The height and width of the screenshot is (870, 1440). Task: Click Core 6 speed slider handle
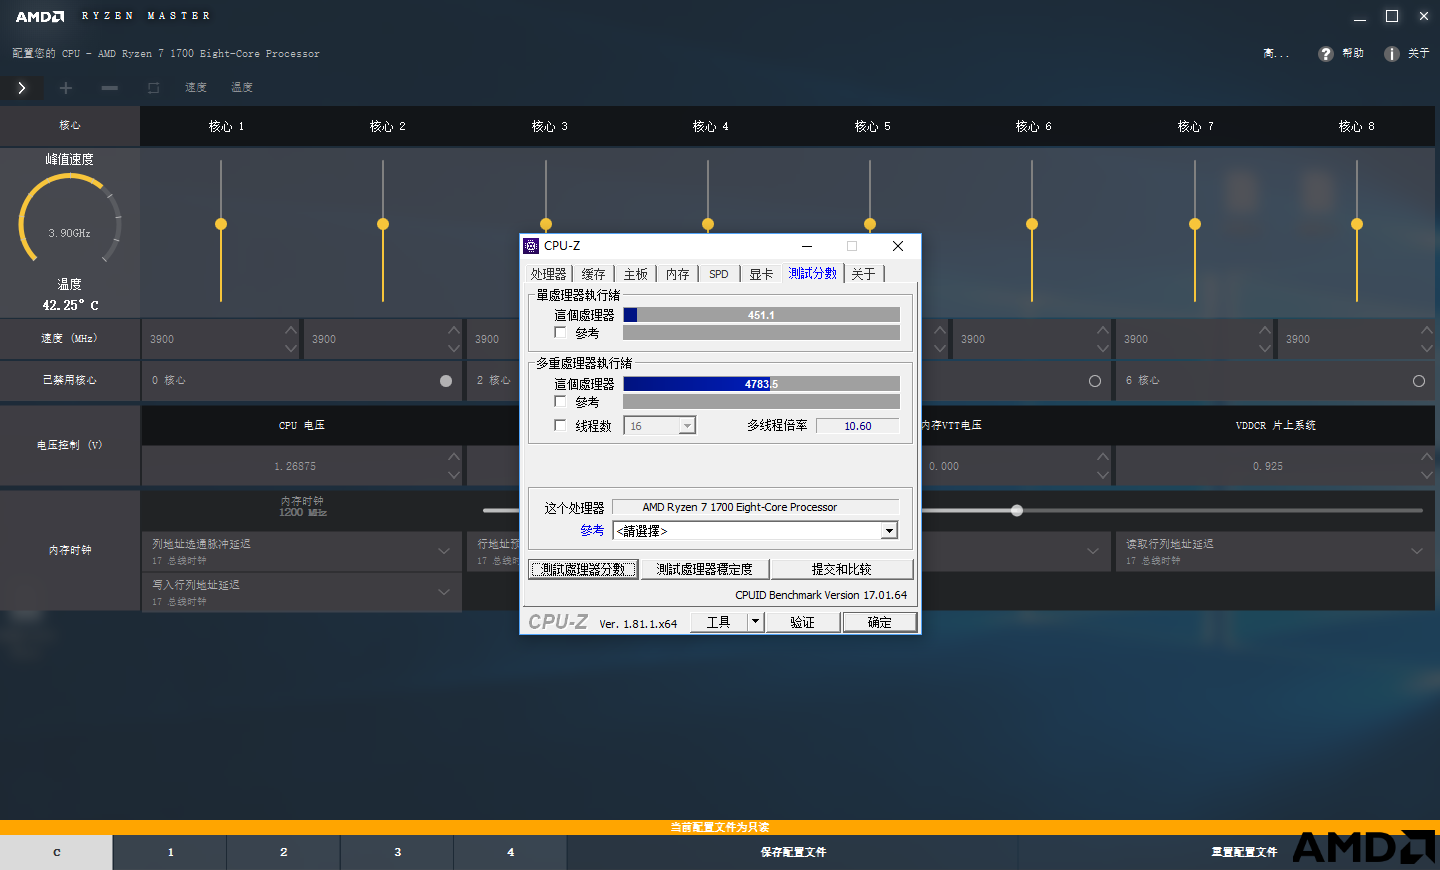coord(1032,224)
